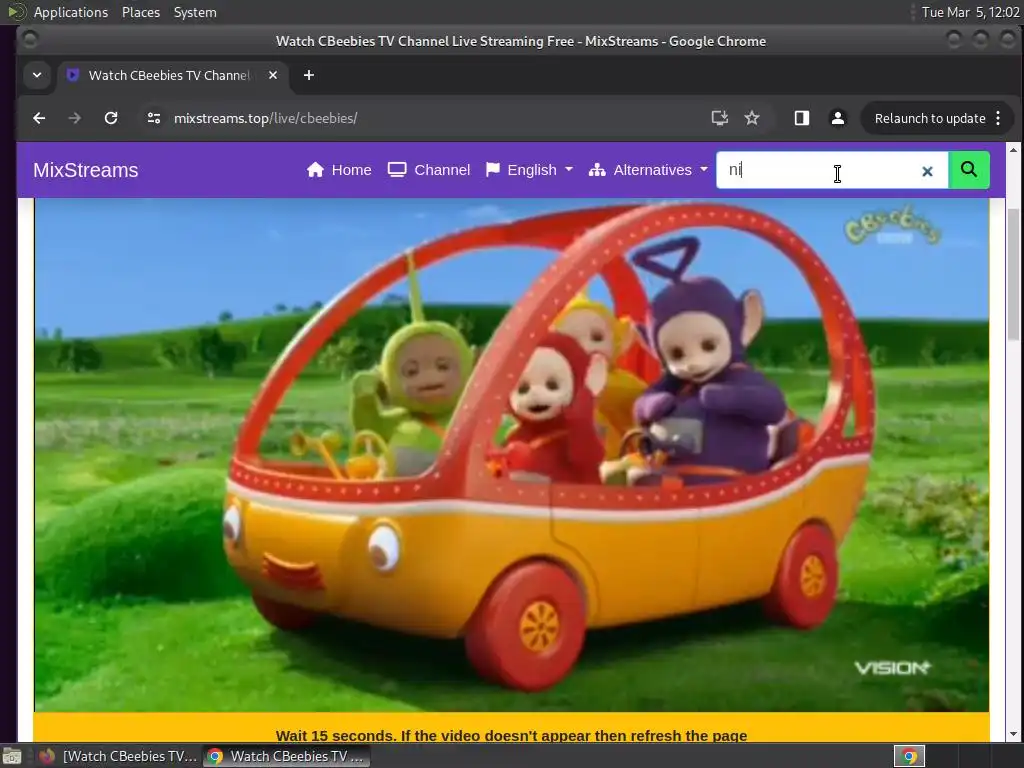Open the Applications menu
The width and height of the screenshot is (1024, 768).
(x=71, y=12)
